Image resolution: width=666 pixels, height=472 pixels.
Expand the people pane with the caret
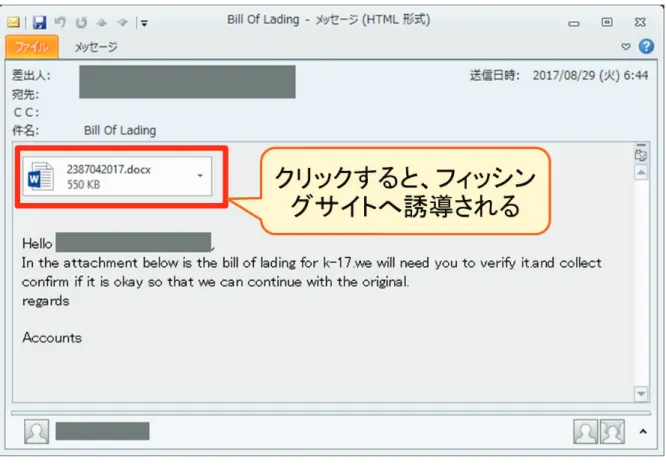[643, 431]
